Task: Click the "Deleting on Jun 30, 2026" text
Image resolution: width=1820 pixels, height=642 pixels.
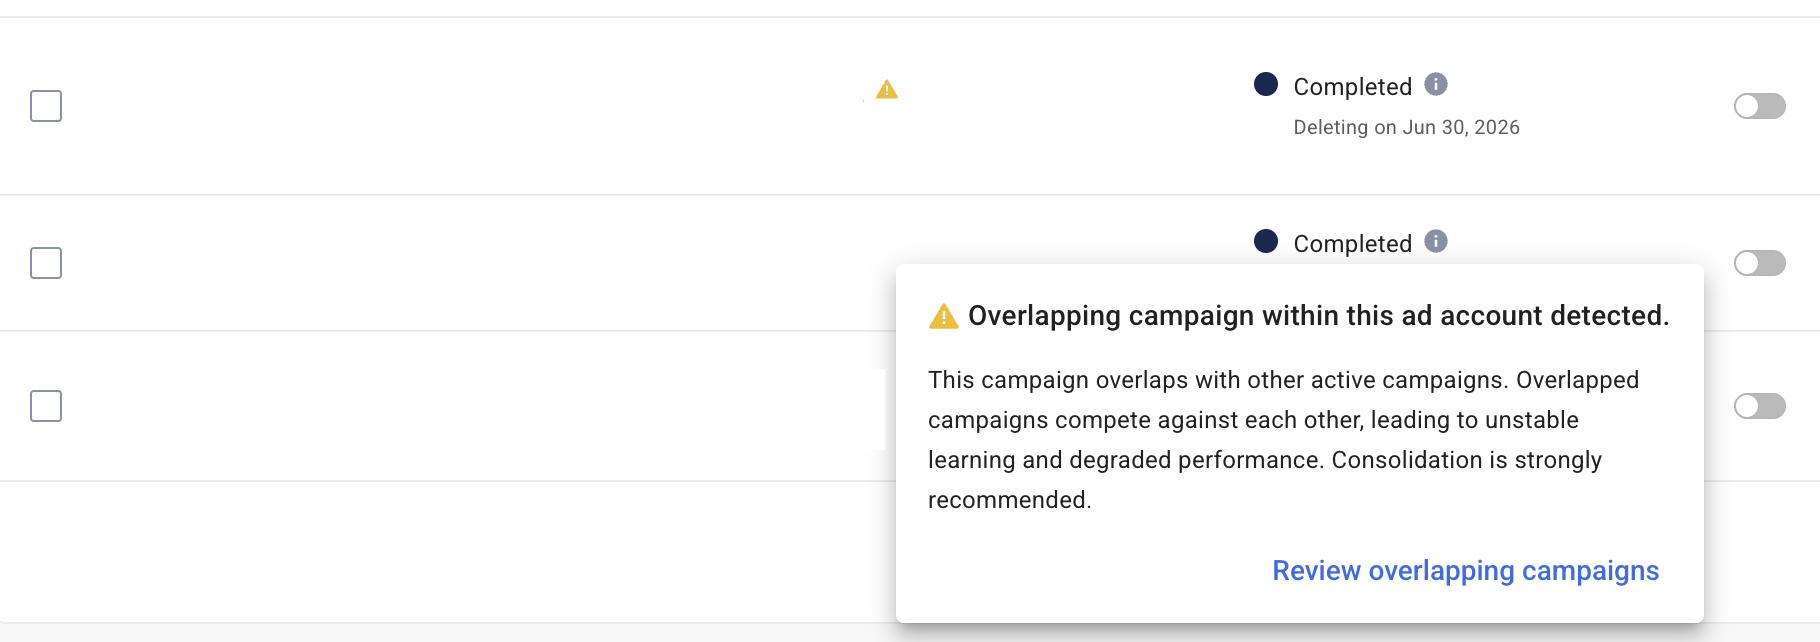Action: click(1406, 128)
